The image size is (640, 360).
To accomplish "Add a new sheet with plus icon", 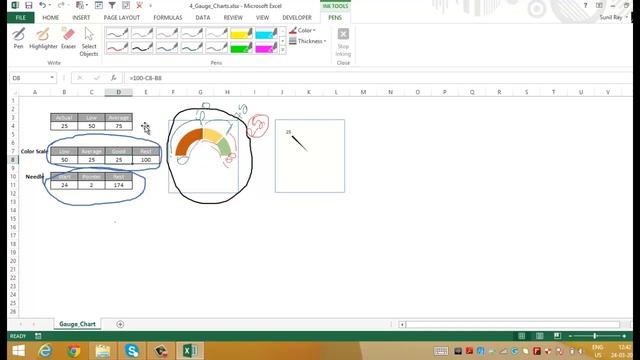I will (x=120, y=324).
